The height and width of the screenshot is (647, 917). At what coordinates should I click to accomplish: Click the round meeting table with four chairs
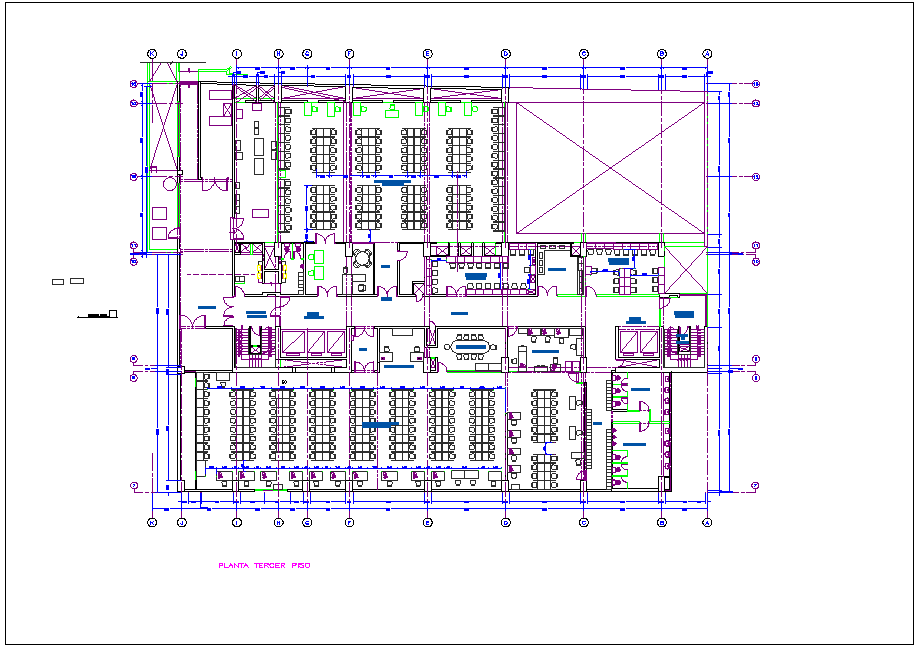click(x=362, y=258)
